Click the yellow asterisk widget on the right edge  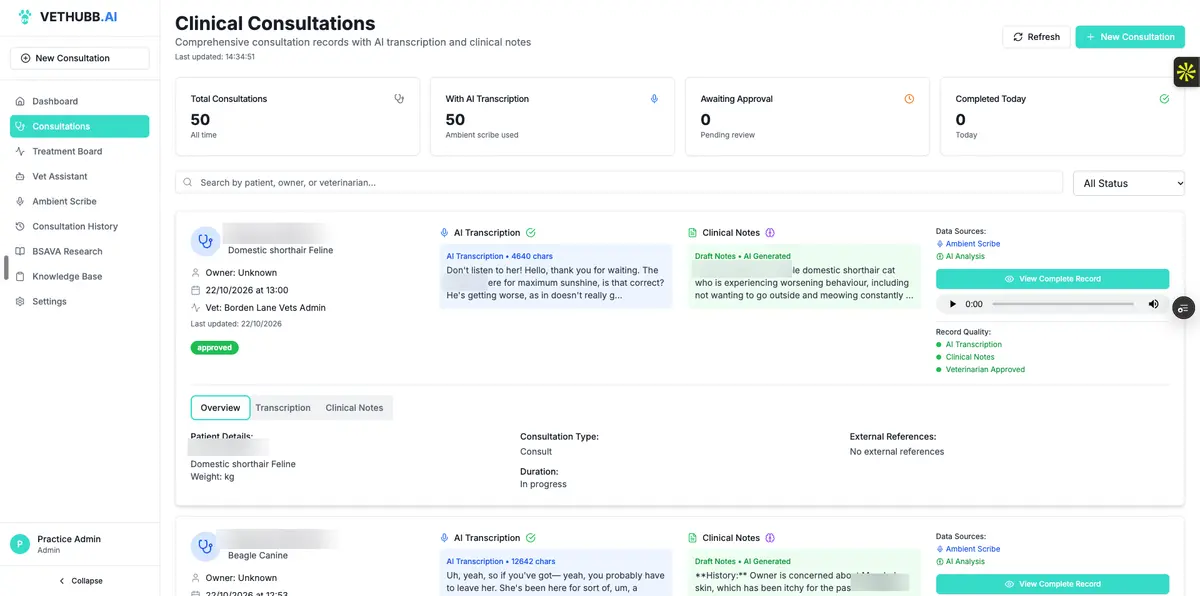[x=1186, y=71]
